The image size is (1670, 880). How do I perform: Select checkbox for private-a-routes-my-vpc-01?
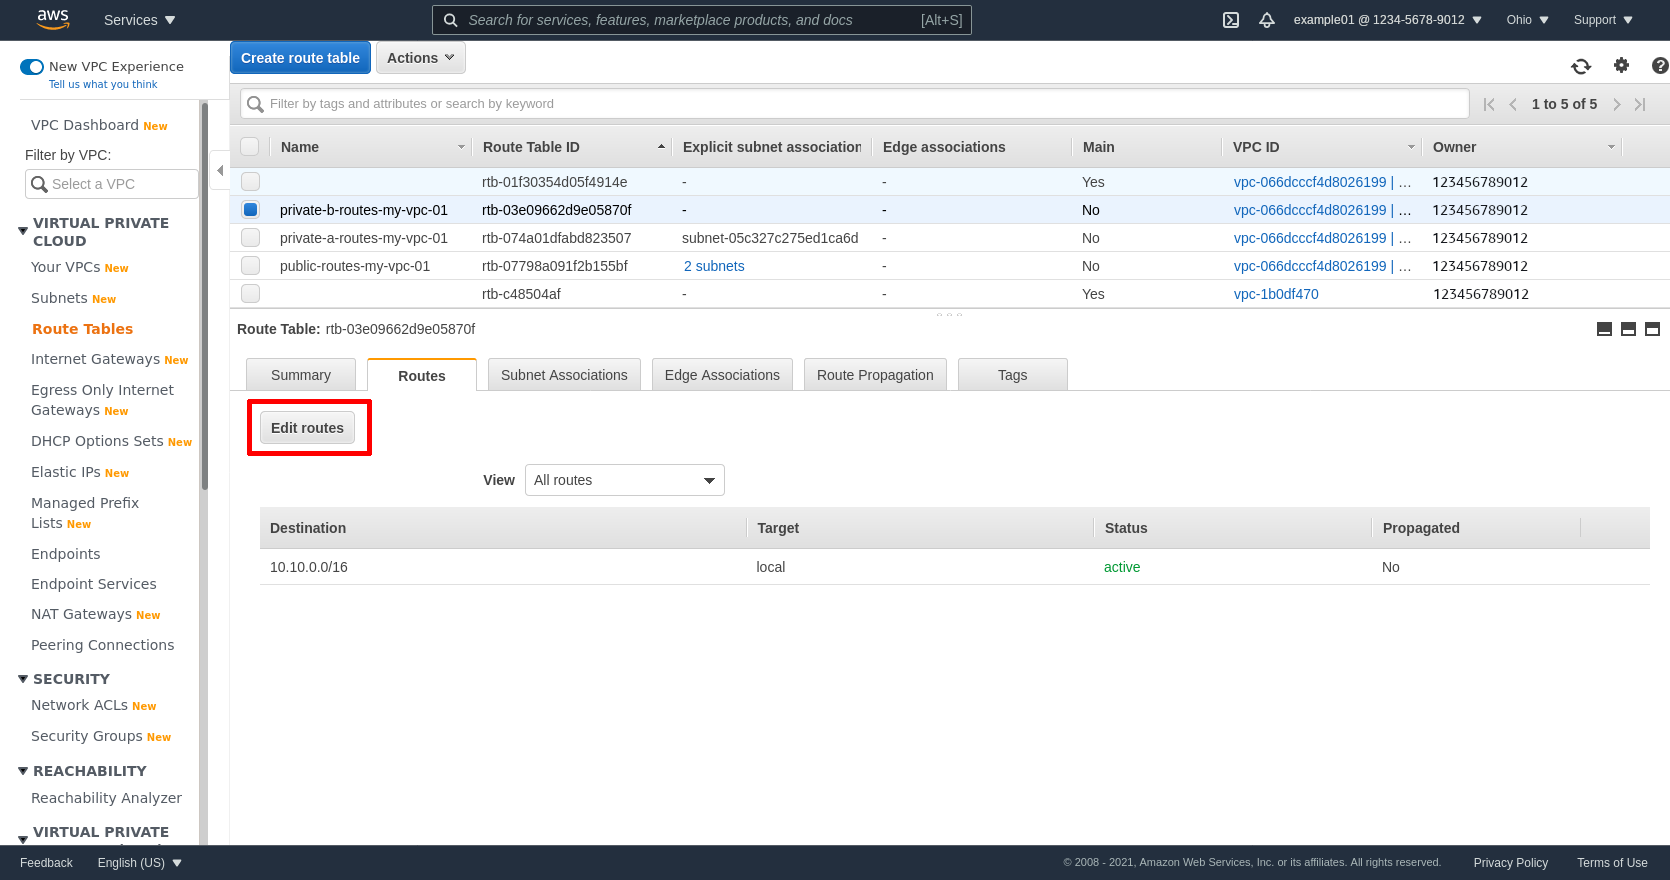[x=250, y=238]
